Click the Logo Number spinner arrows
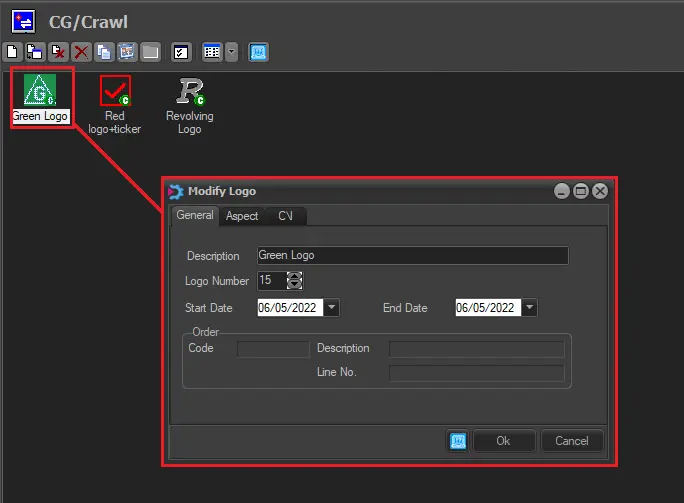This screenshot has height=503, width=684. click(x=294, y=281)
